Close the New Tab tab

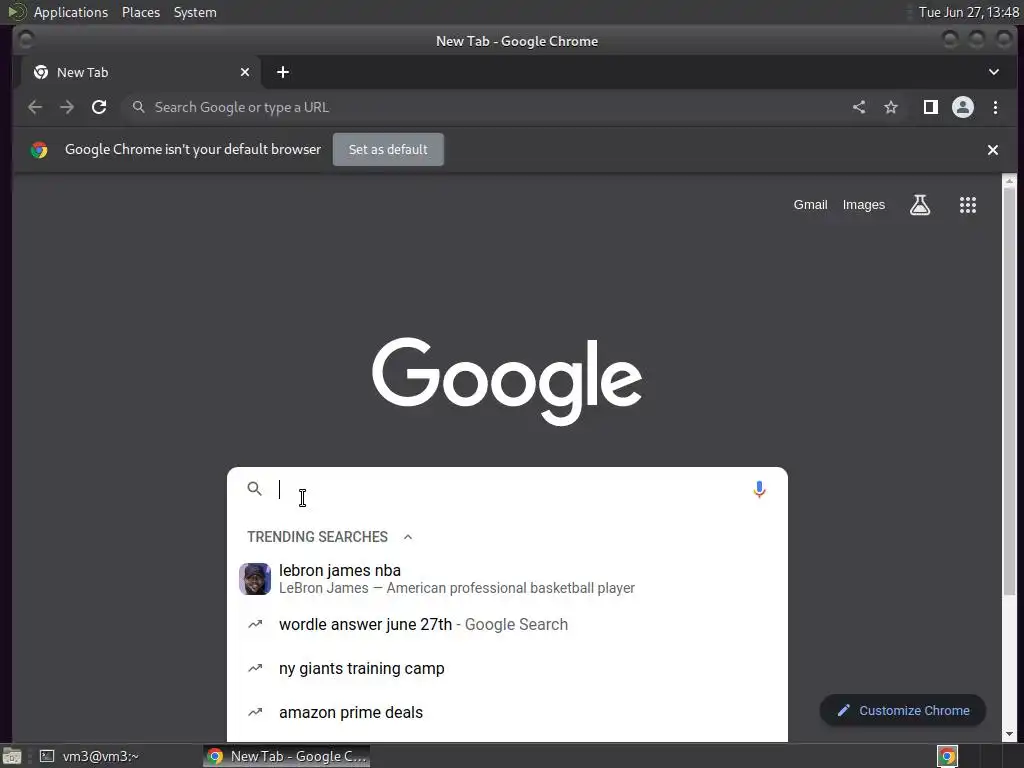pyautogui.click(x=245, y=72)
